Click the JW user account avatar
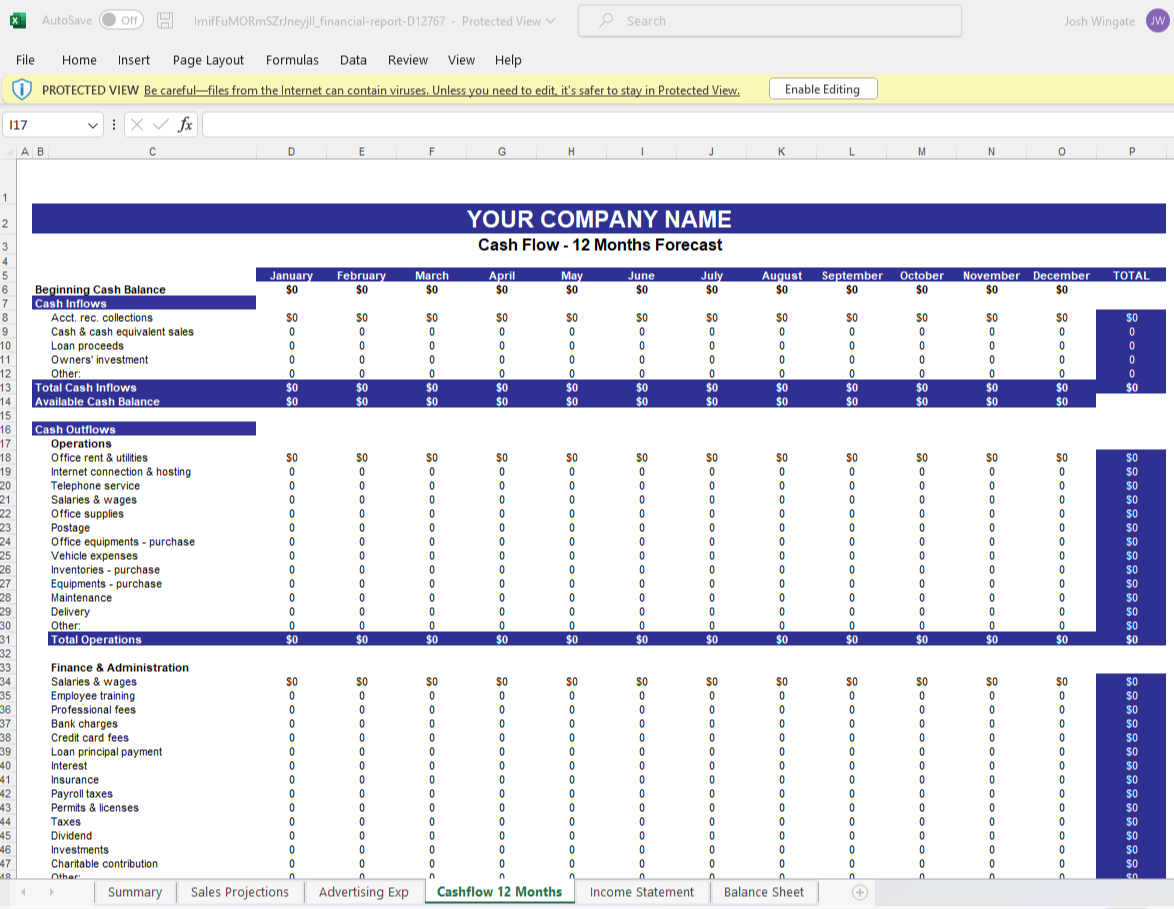Screen dimensions: 1174x909 (x=1157, y=21)
